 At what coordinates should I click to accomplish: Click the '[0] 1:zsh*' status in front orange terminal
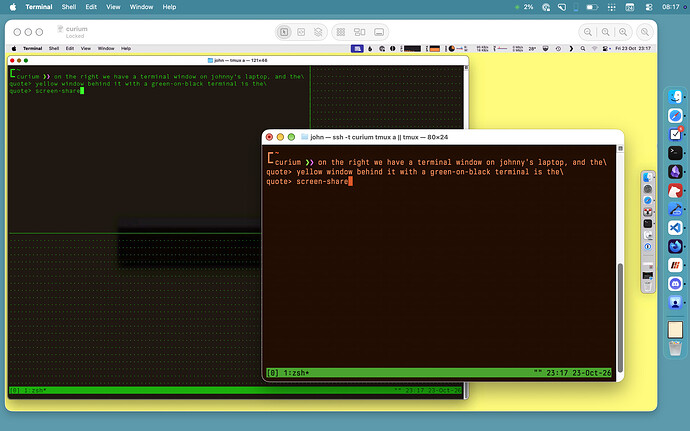click(x=288, y=373)
